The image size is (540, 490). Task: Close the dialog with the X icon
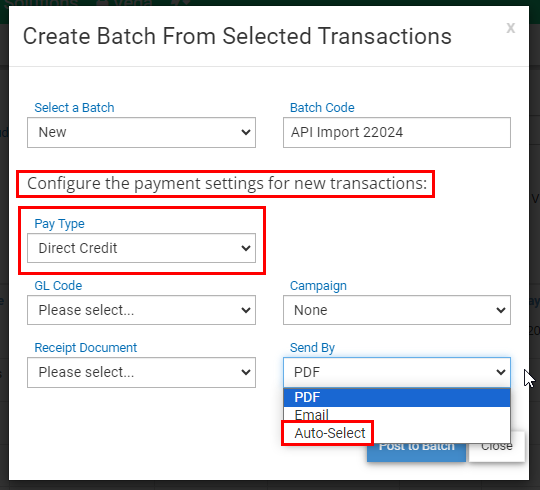pos(510,28)
